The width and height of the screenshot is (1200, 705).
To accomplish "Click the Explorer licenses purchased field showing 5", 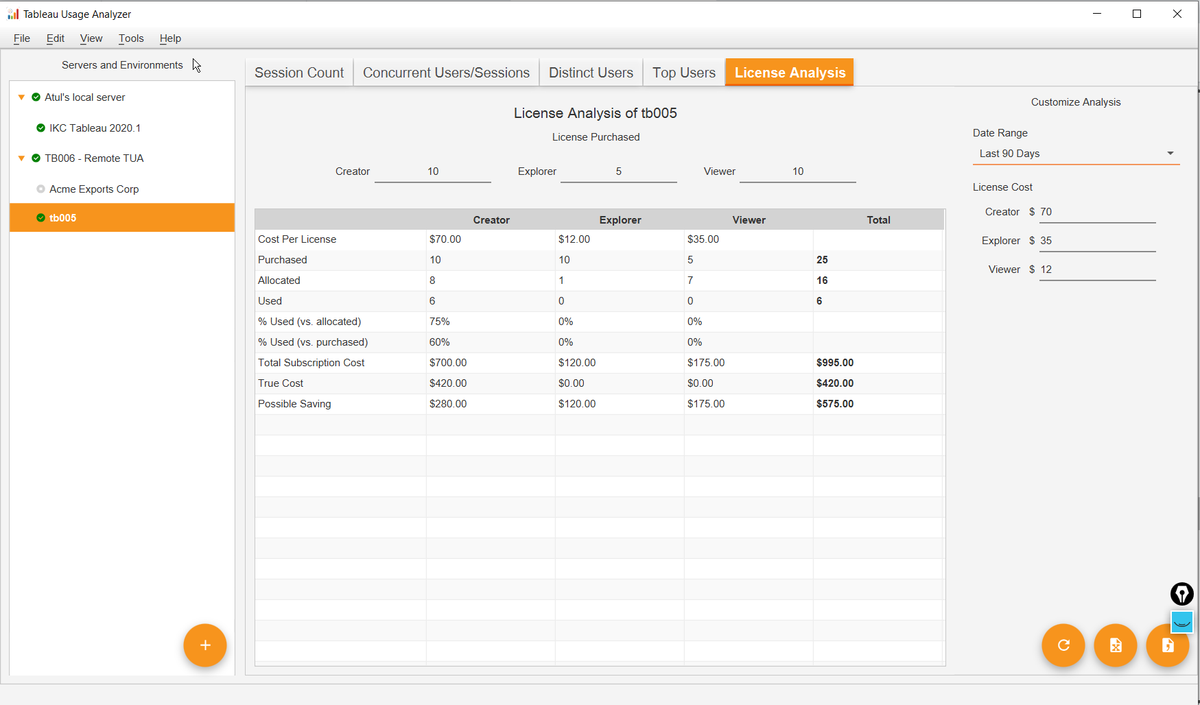I will coord(619,171).
